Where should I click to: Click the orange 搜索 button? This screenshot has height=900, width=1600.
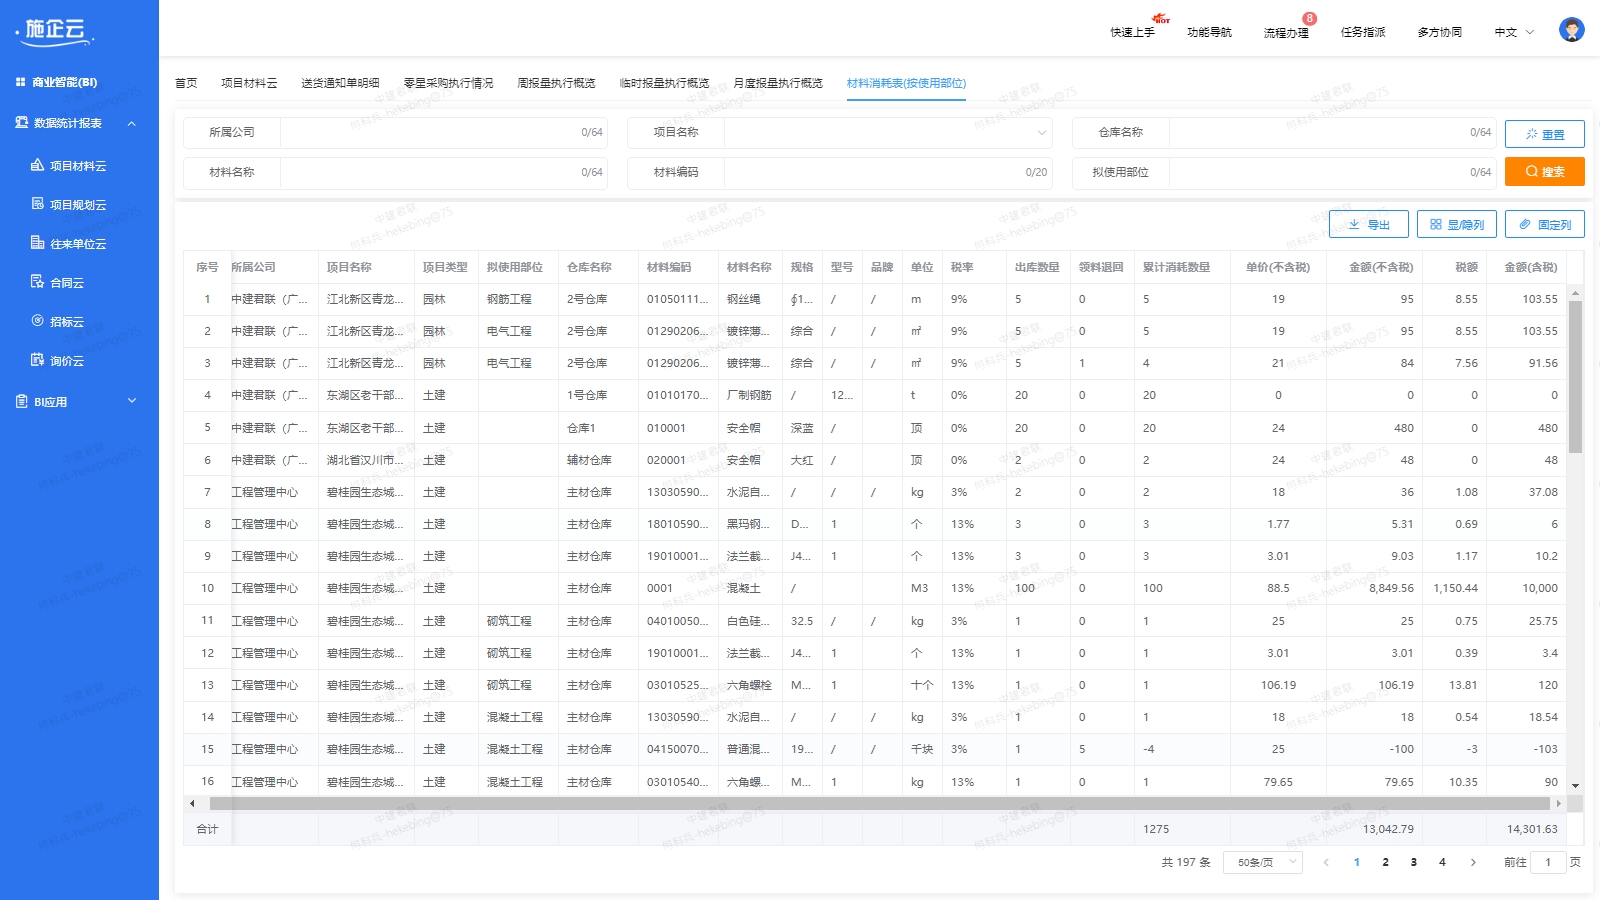point(1544,171)
